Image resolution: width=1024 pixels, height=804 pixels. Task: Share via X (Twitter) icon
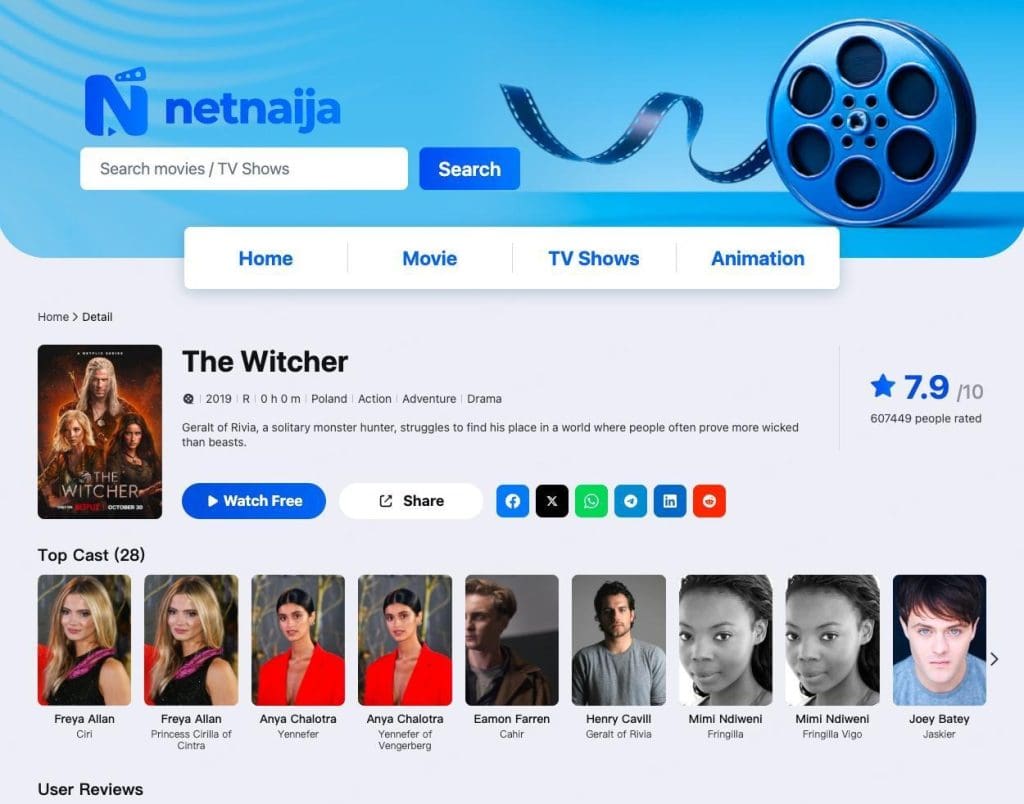click(552, 501)
